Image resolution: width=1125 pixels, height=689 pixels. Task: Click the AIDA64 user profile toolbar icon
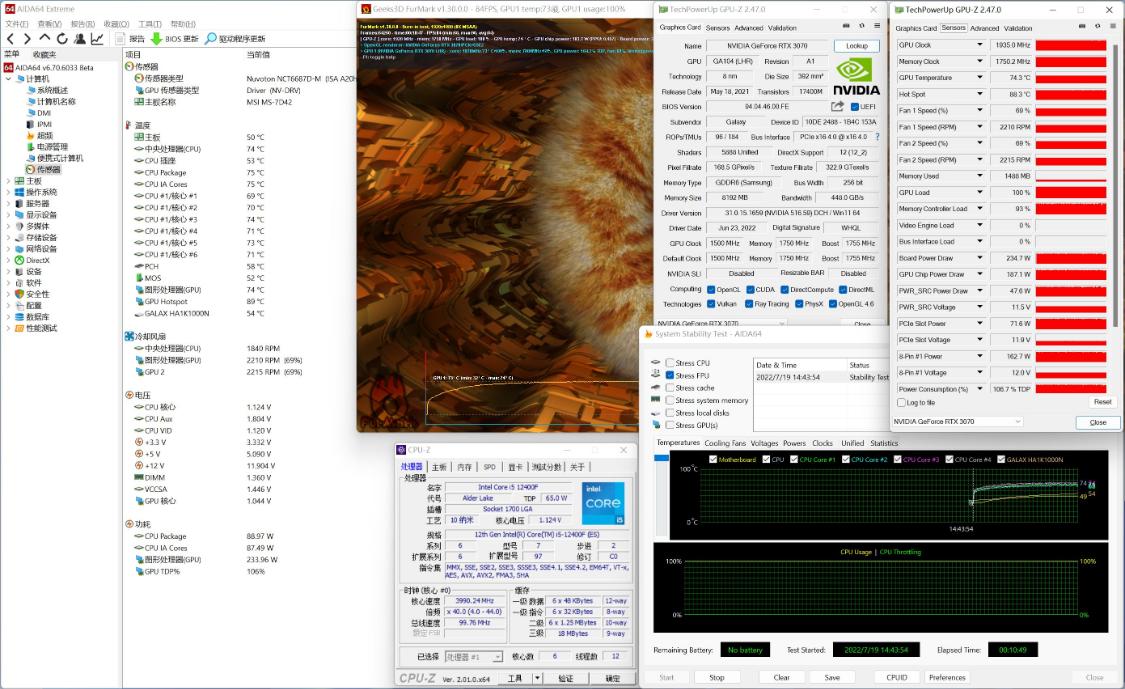79,39
